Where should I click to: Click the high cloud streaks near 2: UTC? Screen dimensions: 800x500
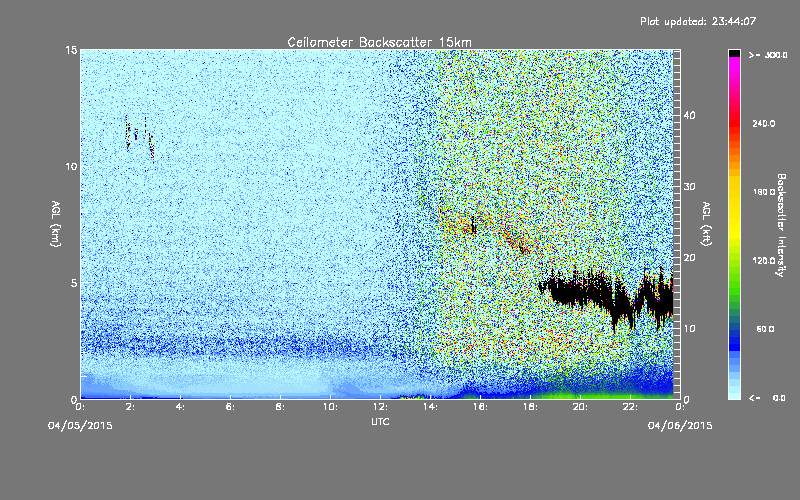click(140, 138)
